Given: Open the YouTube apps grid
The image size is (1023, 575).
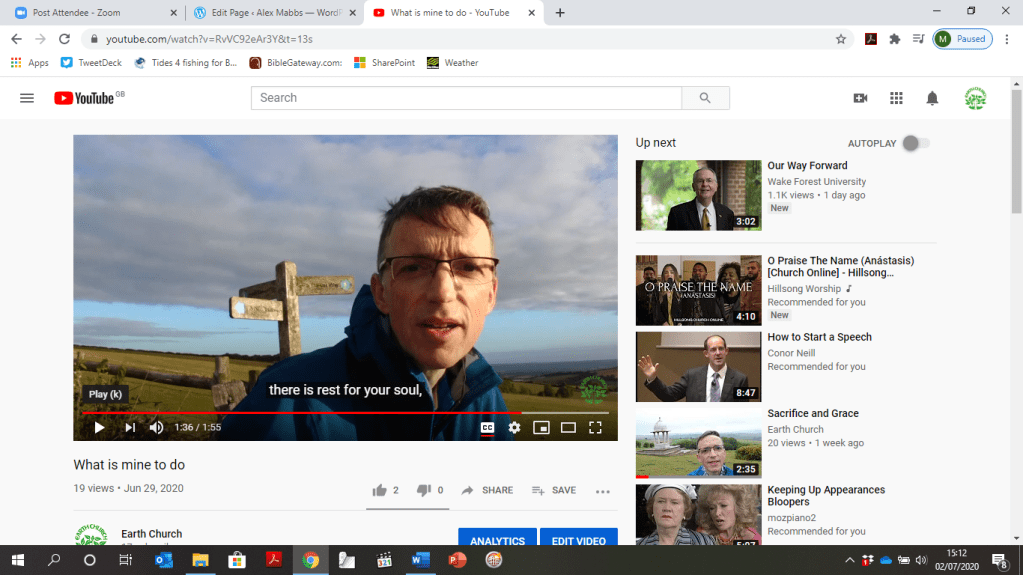Looking at the screenshot, I should [x=896, y=98].
